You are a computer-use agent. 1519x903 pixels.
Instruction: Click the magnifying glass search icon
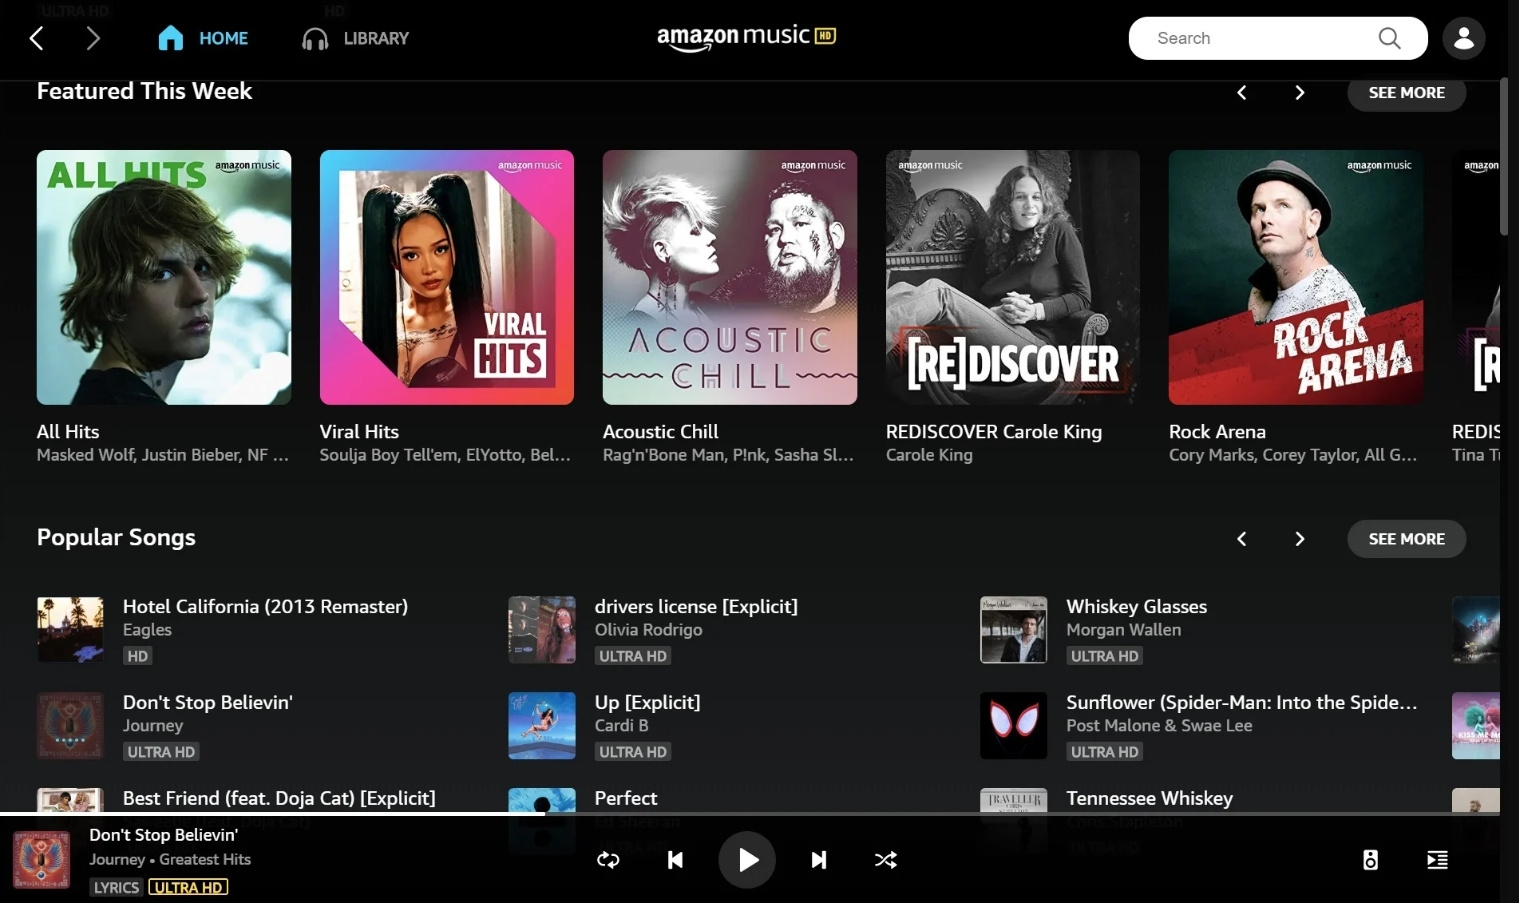point(1389,38)
